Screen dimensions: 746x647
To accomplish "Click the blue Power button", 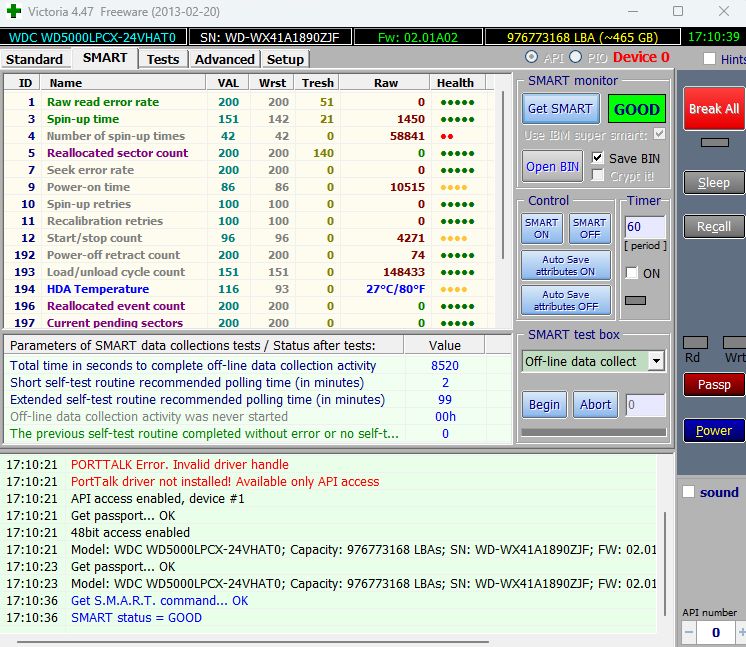I will coord(714,431).
